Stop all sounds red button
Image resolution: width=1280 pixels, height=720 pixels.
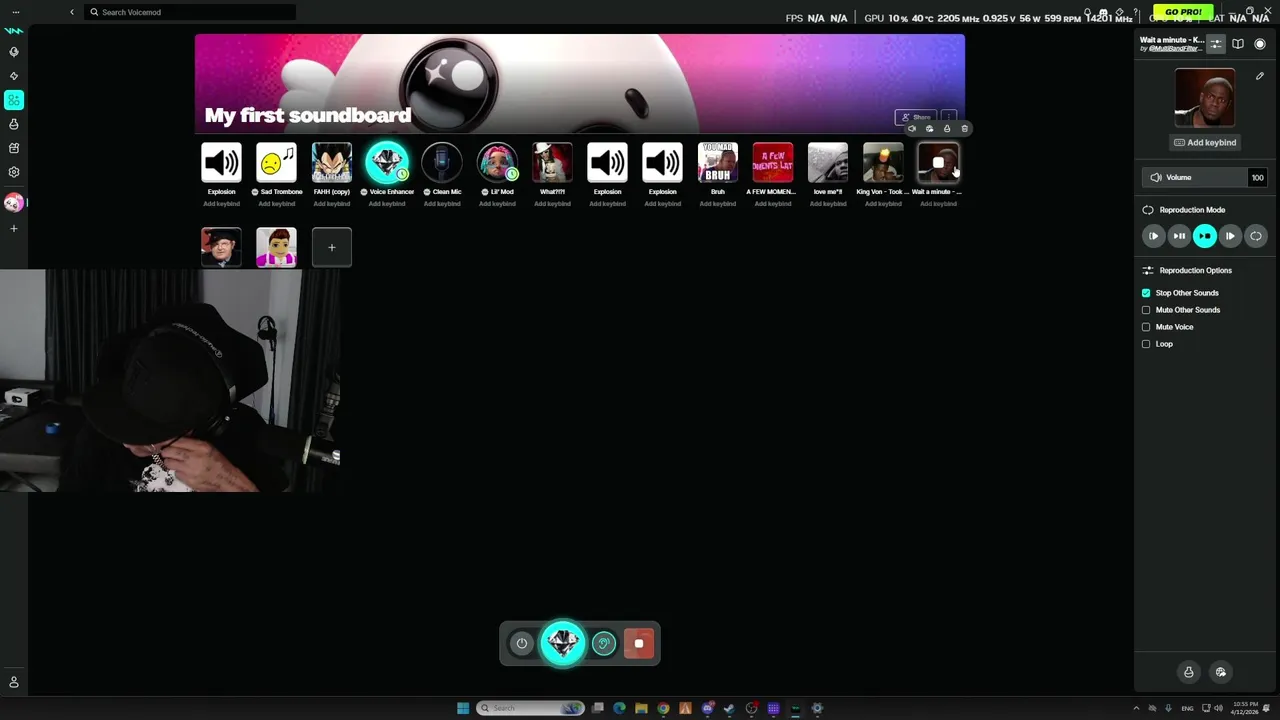pos(639,644)
